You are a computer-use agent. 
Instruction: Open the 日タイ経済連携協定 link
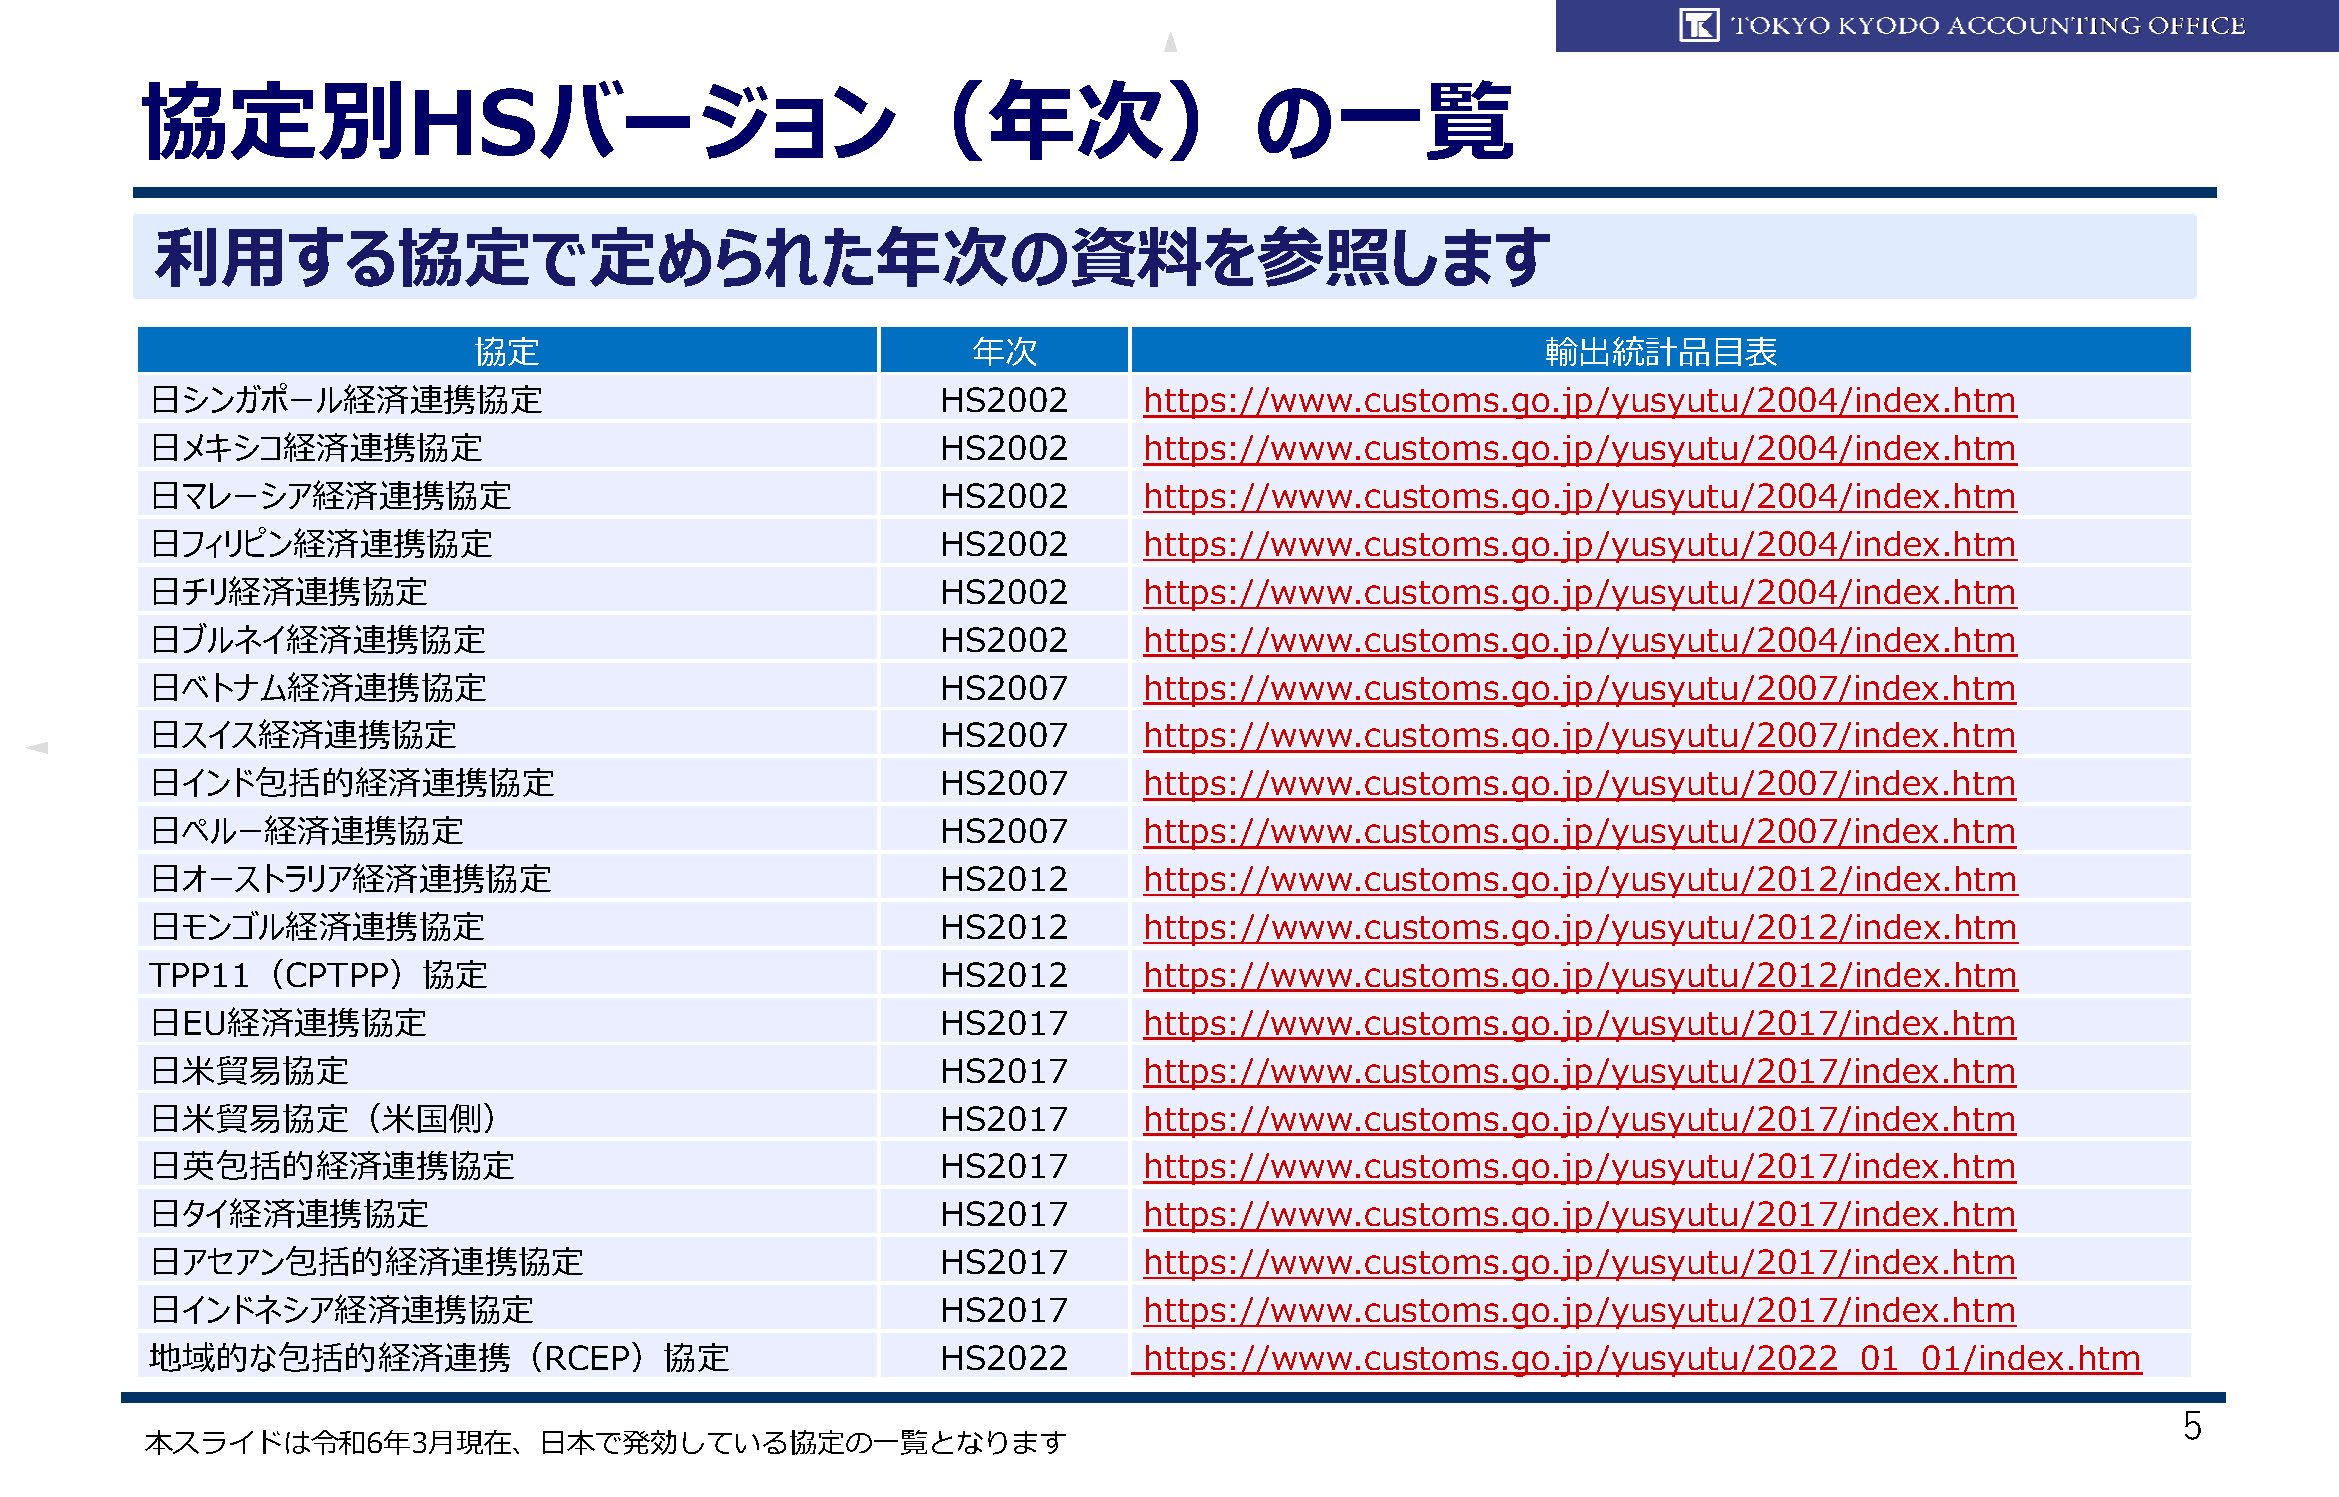coord(1579,1214)
